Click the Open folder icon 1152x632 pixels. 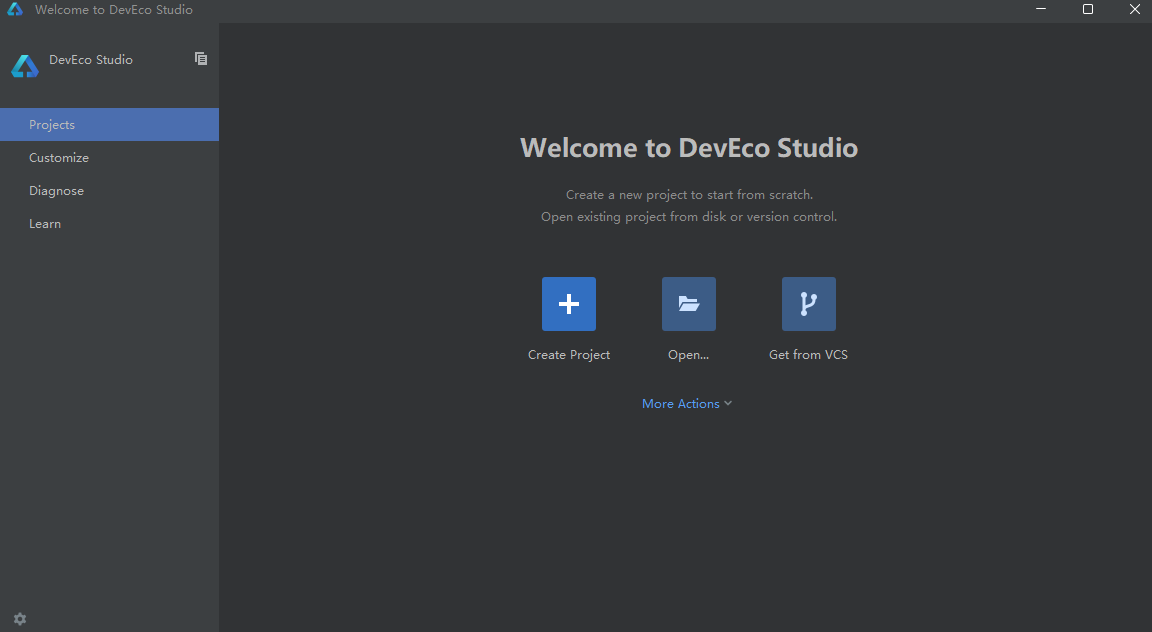(x=688, y=303)
